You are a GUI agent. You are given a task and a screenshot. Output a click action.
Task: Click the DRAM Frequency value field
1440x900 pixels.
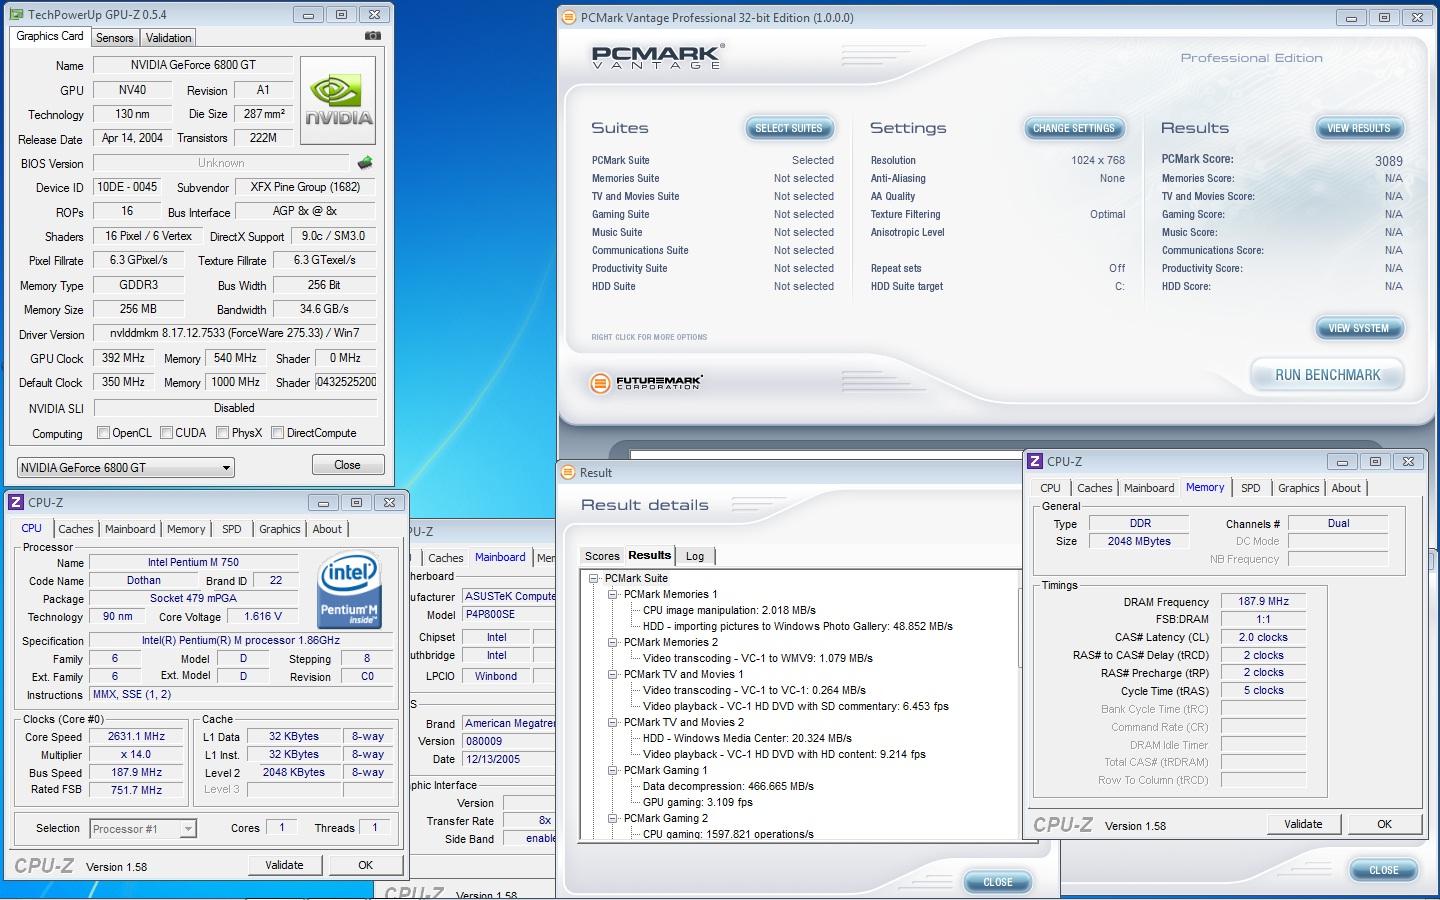point(1263,601)
